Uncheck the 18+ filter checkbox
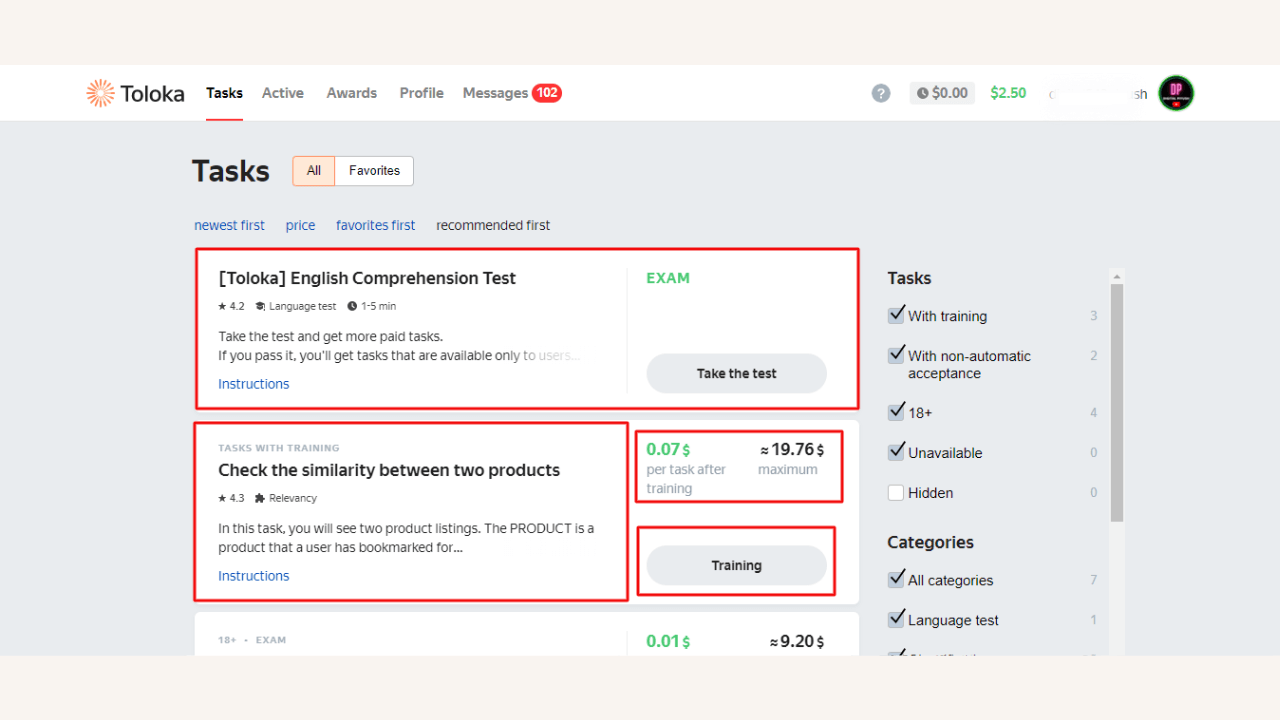Image resolution: width=1280 pixels, height=720 pixels. tap(896, 411)
